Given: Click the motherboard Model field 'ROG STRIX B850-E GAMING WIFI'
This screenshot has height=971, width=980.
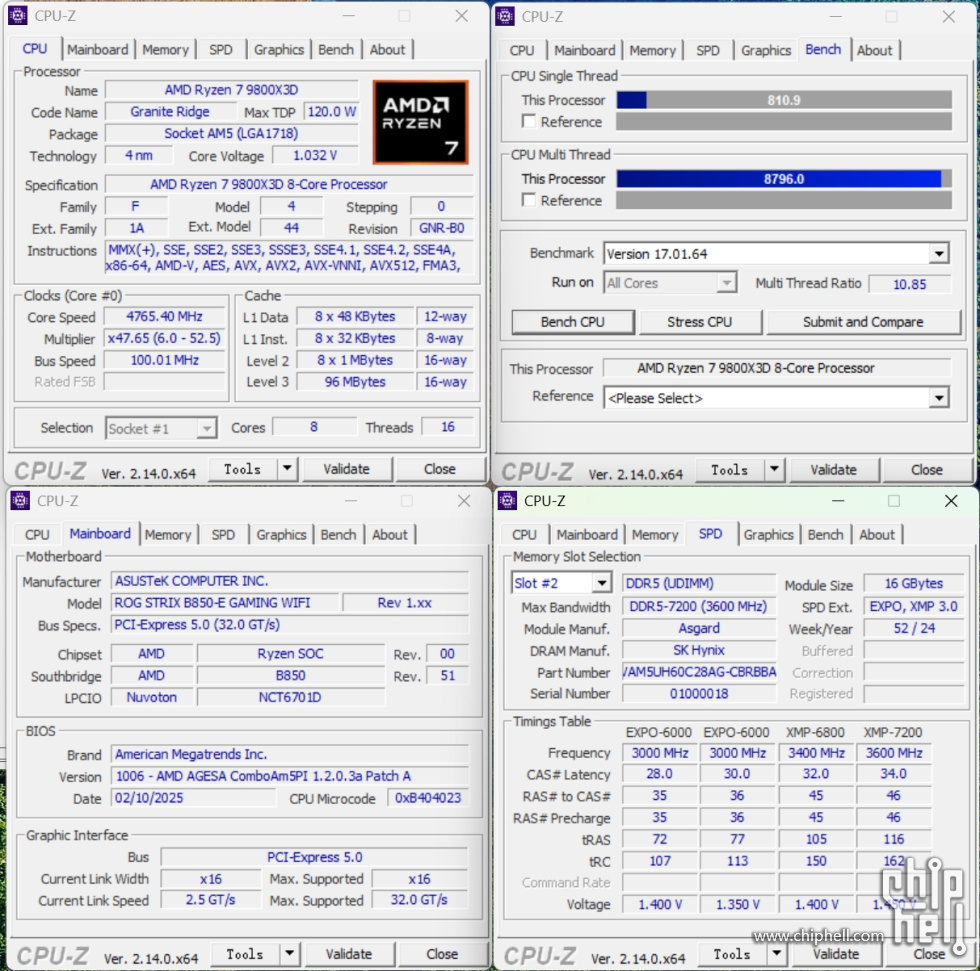Looking at the screenshot, I should click(x=226, y=603).
